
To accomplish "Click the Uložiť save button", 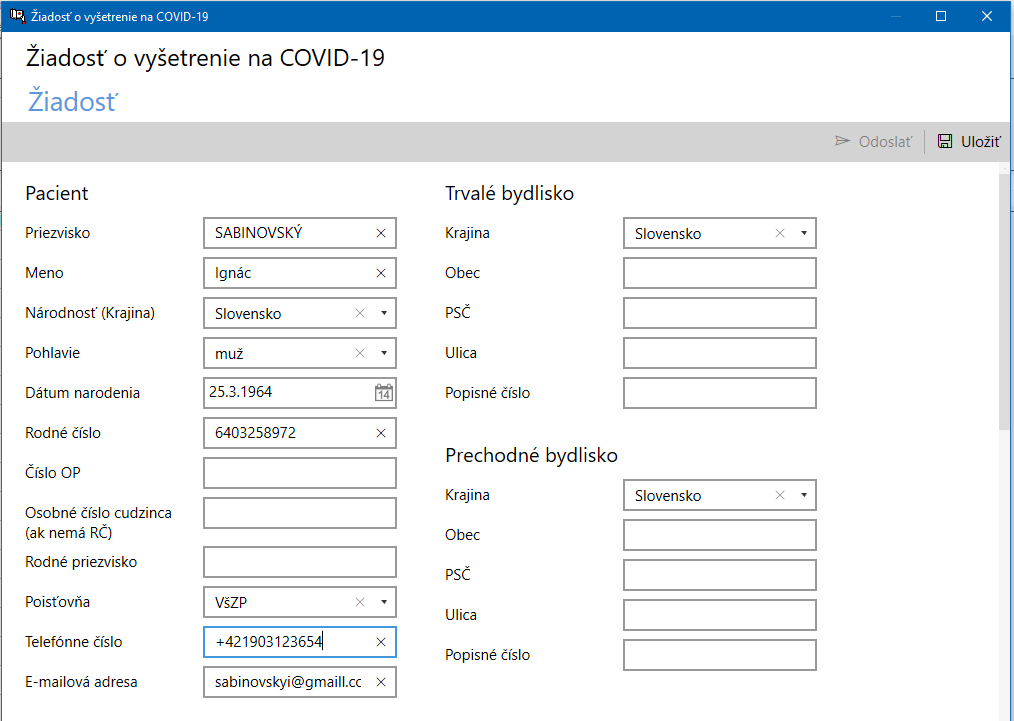I will click(x=969, y=142).
